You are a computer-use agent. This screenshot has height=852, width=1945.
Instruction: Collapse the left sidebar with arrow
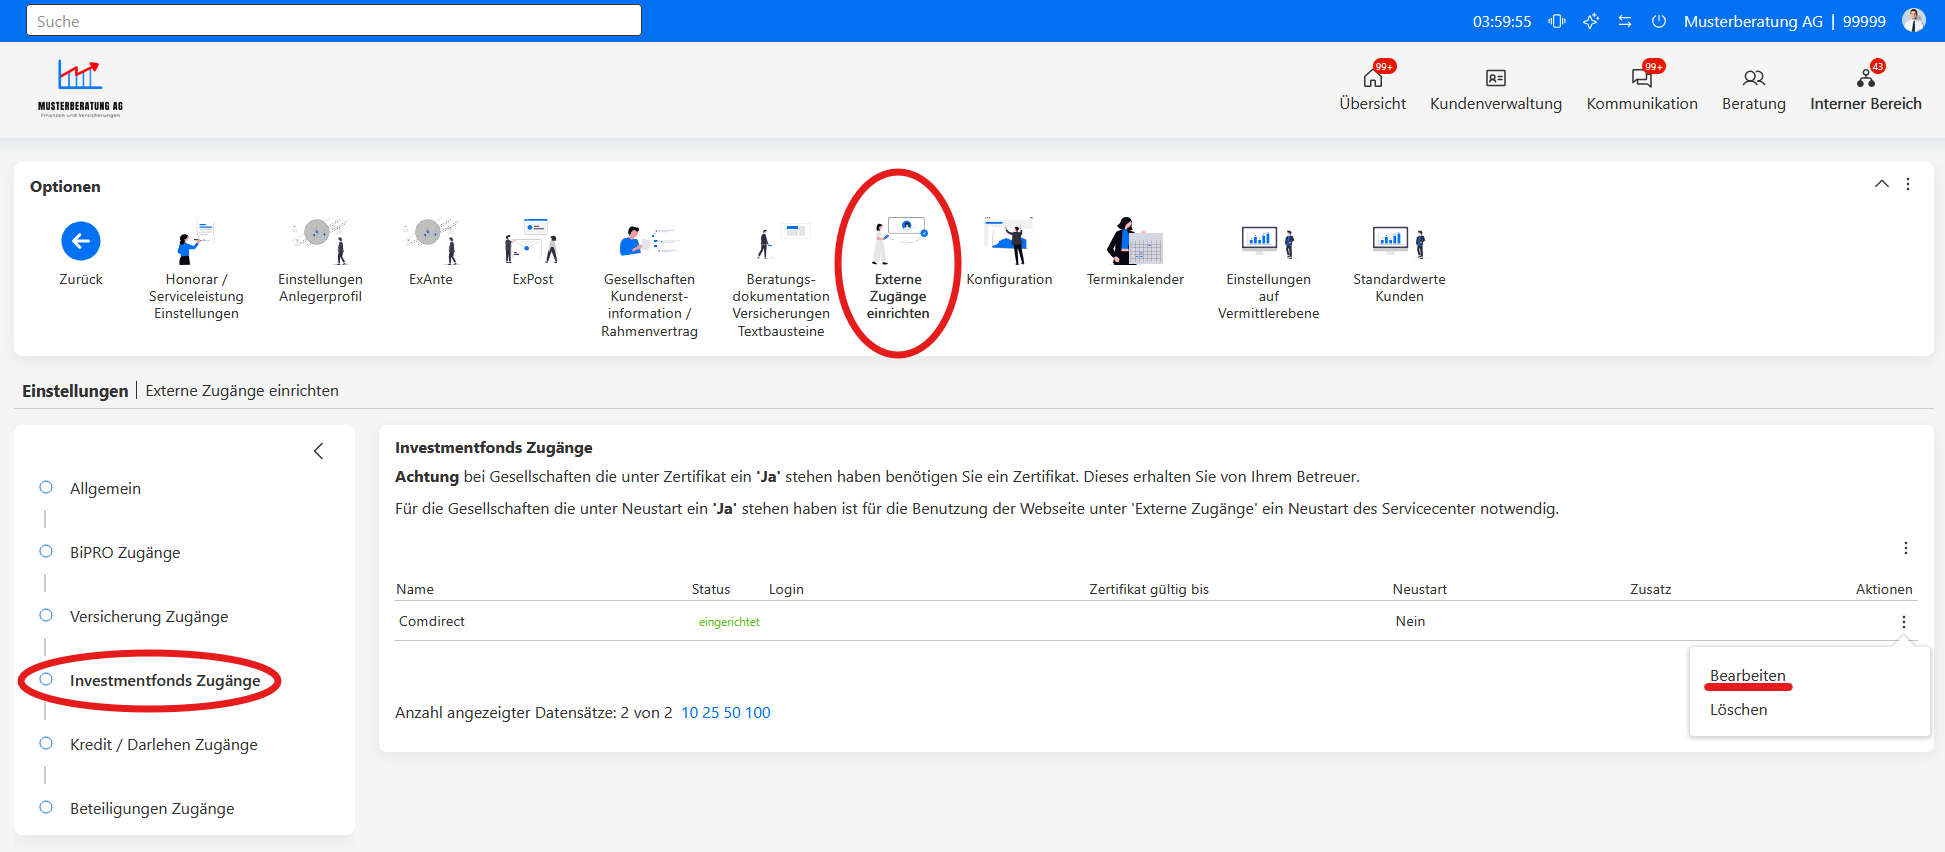pos(319,451)
